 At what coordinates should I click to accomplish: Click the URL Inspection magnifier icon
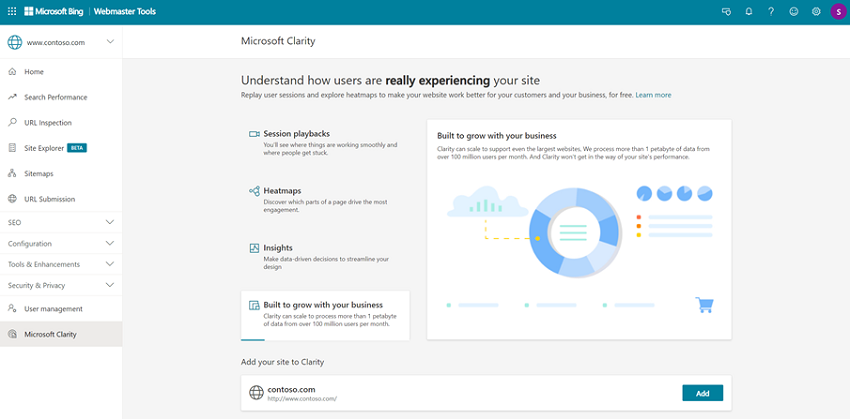click(12, 123)
